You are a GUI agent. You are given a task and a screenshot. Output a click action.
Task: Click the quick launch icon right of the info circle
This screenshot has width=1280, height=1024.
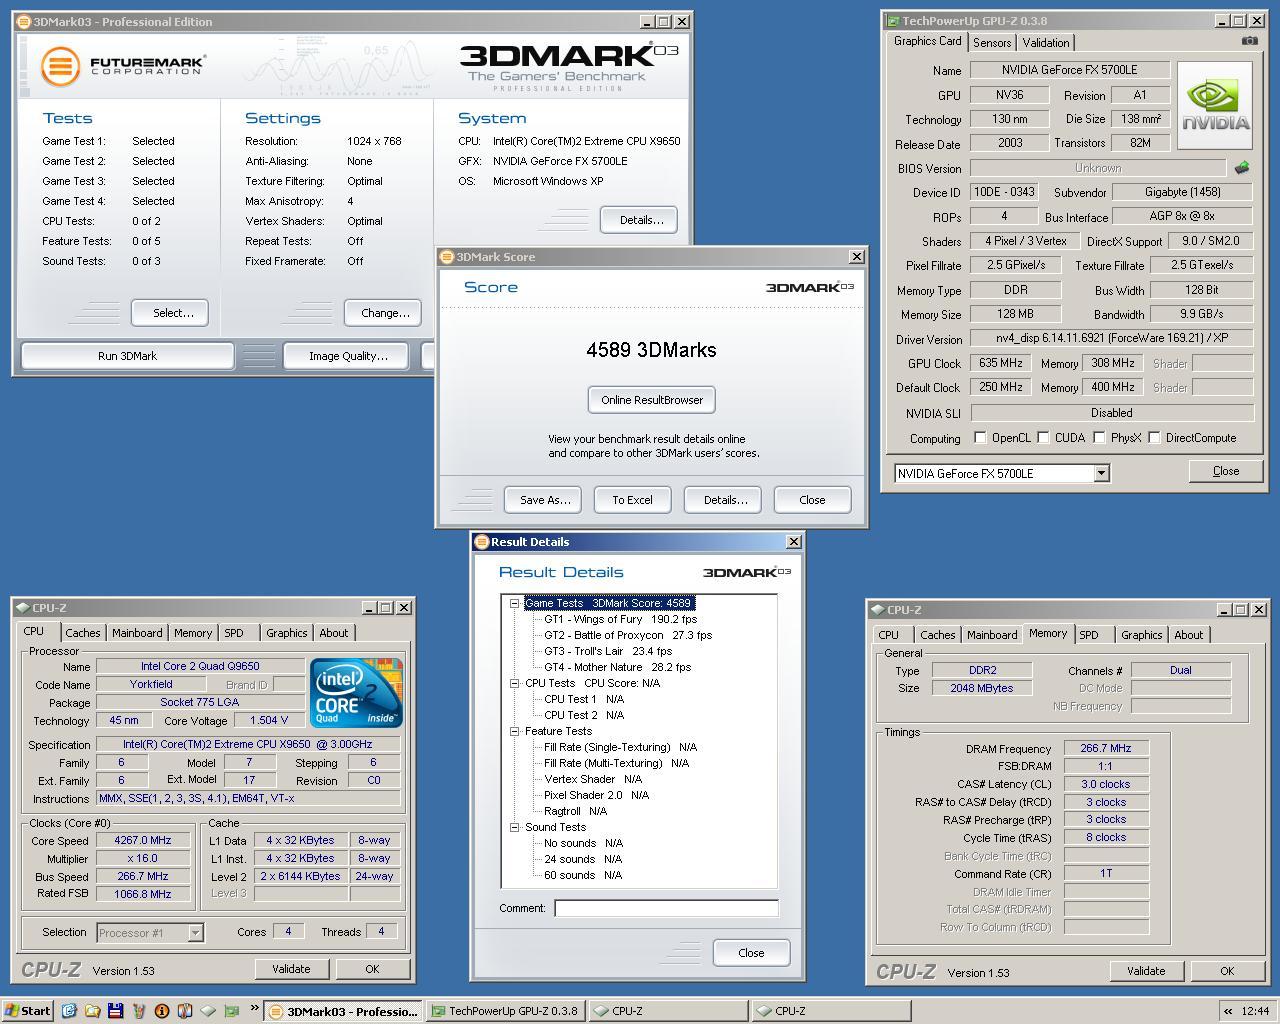tap(184, 1011)
